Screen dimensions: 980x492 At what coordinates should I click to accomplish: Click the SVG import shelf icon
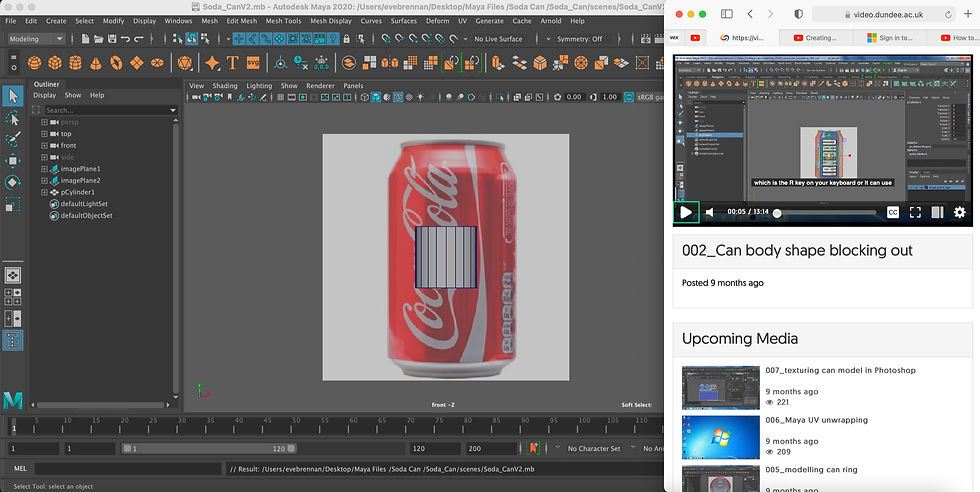pos(253,63)
